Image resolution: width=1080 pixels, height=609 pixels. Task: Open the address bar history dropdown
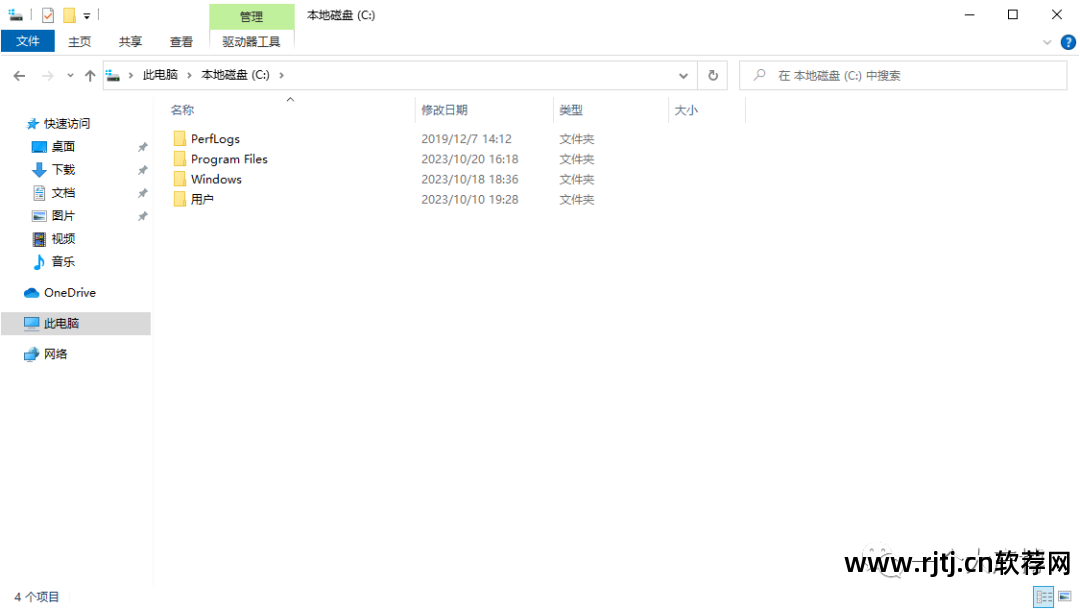(683, 75)
